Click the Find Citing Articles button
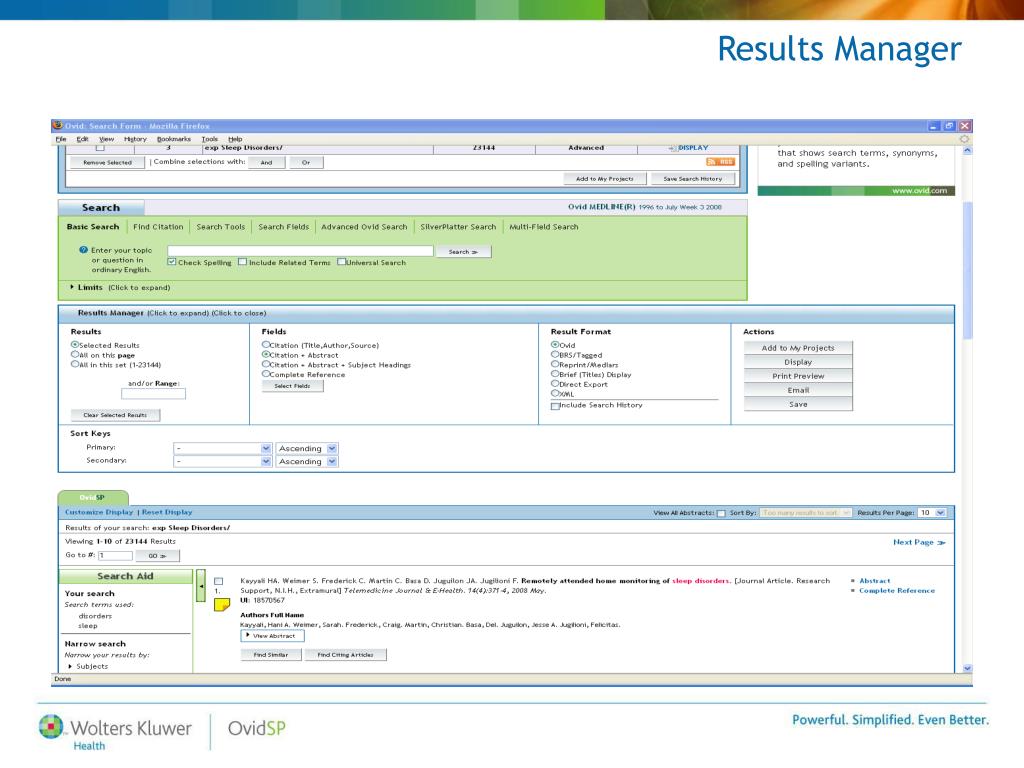The height and width of the screenshot is (768, 1024). 345,654
